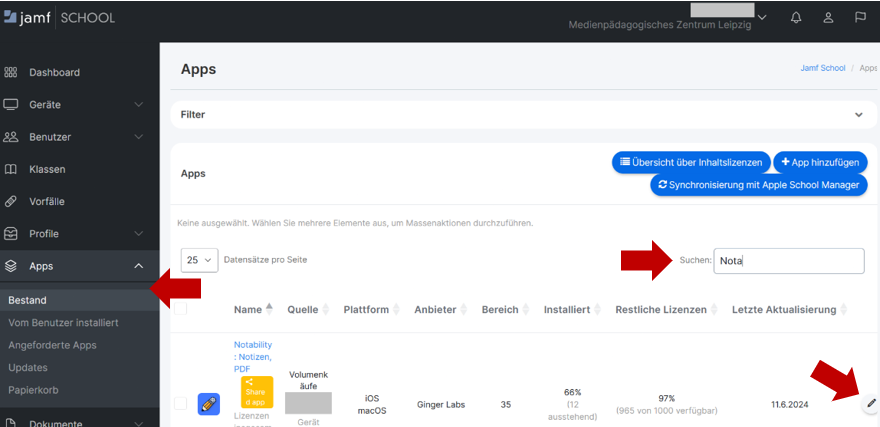Open the 25 records per page dropdown
880x427 pixels.
coord(199,260)
